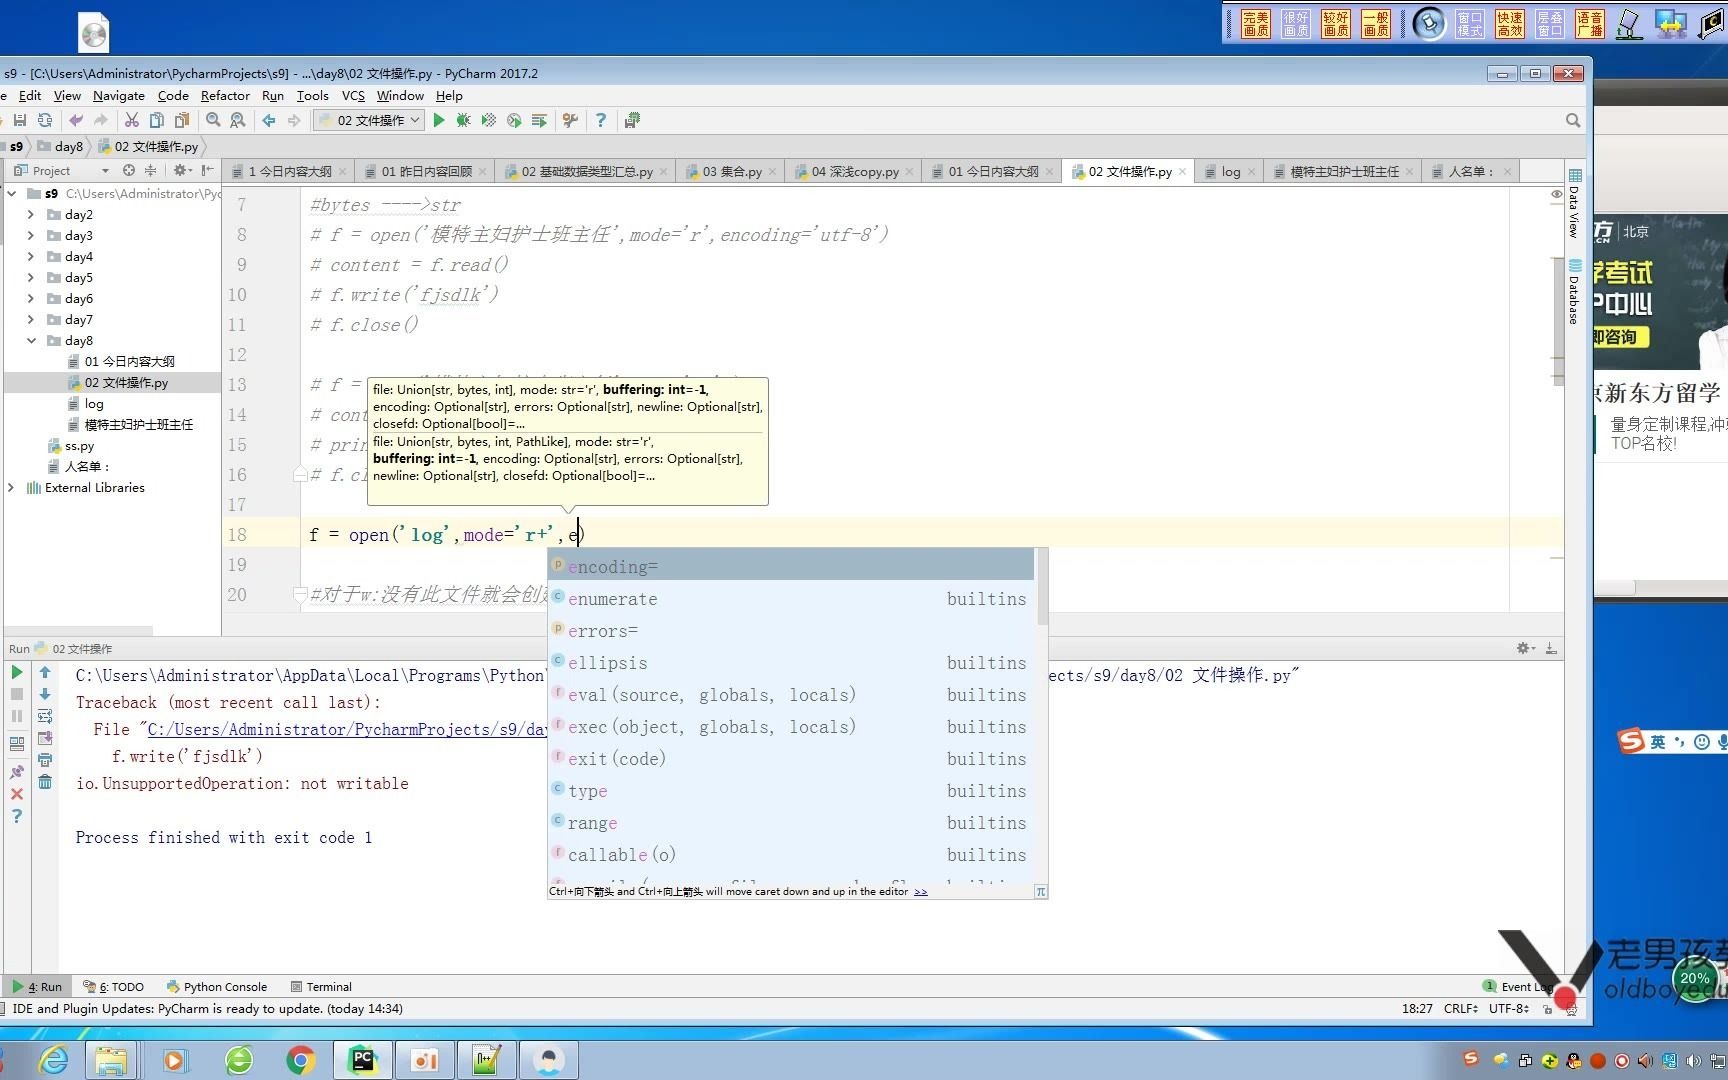
Task: Rerun program in Run panel
Action: click(17, 673)
